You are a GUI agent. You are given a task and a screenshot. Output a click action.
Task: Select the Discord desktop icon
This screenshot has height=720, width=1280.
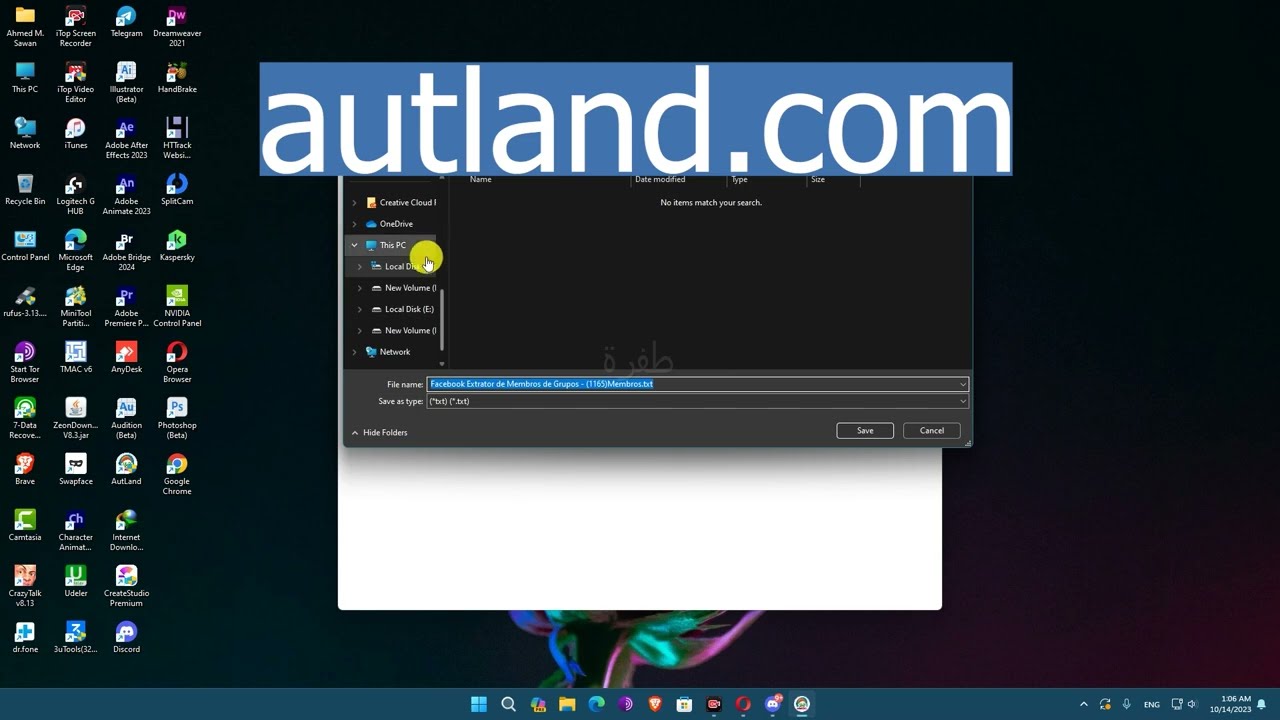126,638
